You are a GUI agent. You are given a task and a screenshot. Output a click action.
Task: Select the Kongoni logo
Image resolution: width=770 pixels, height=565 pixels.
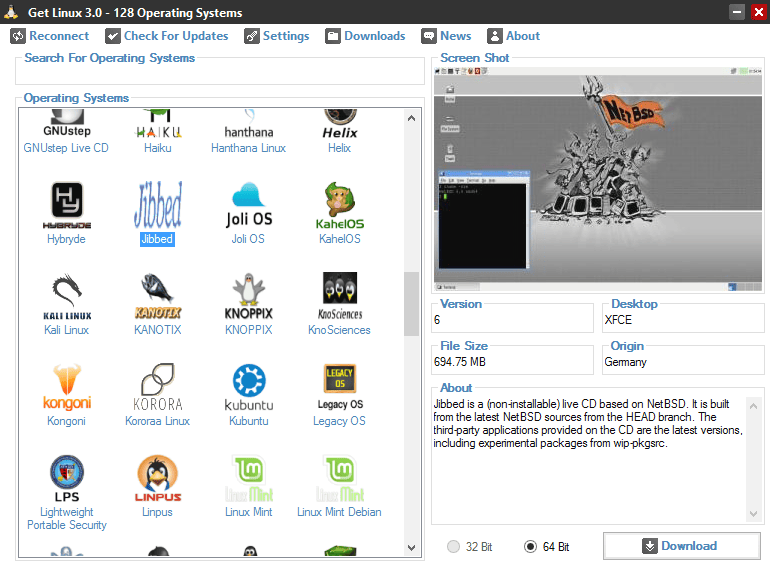click(x=67, y=387)
